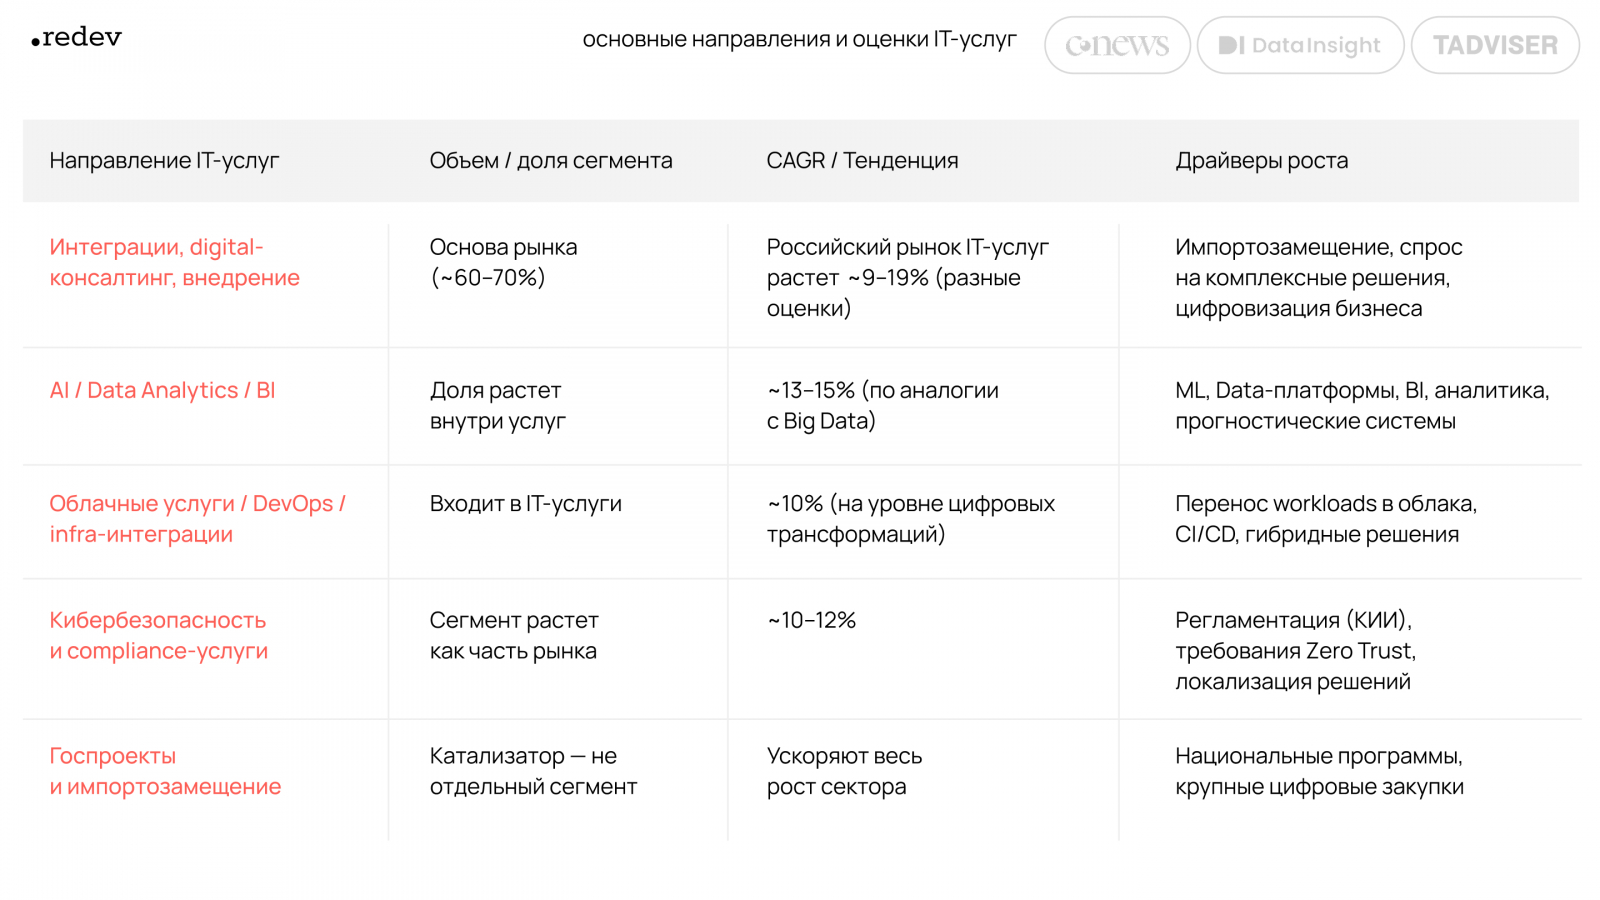Click the 'Регламентация (КИИ)' drivers cell

click(x=1295, y=650)
